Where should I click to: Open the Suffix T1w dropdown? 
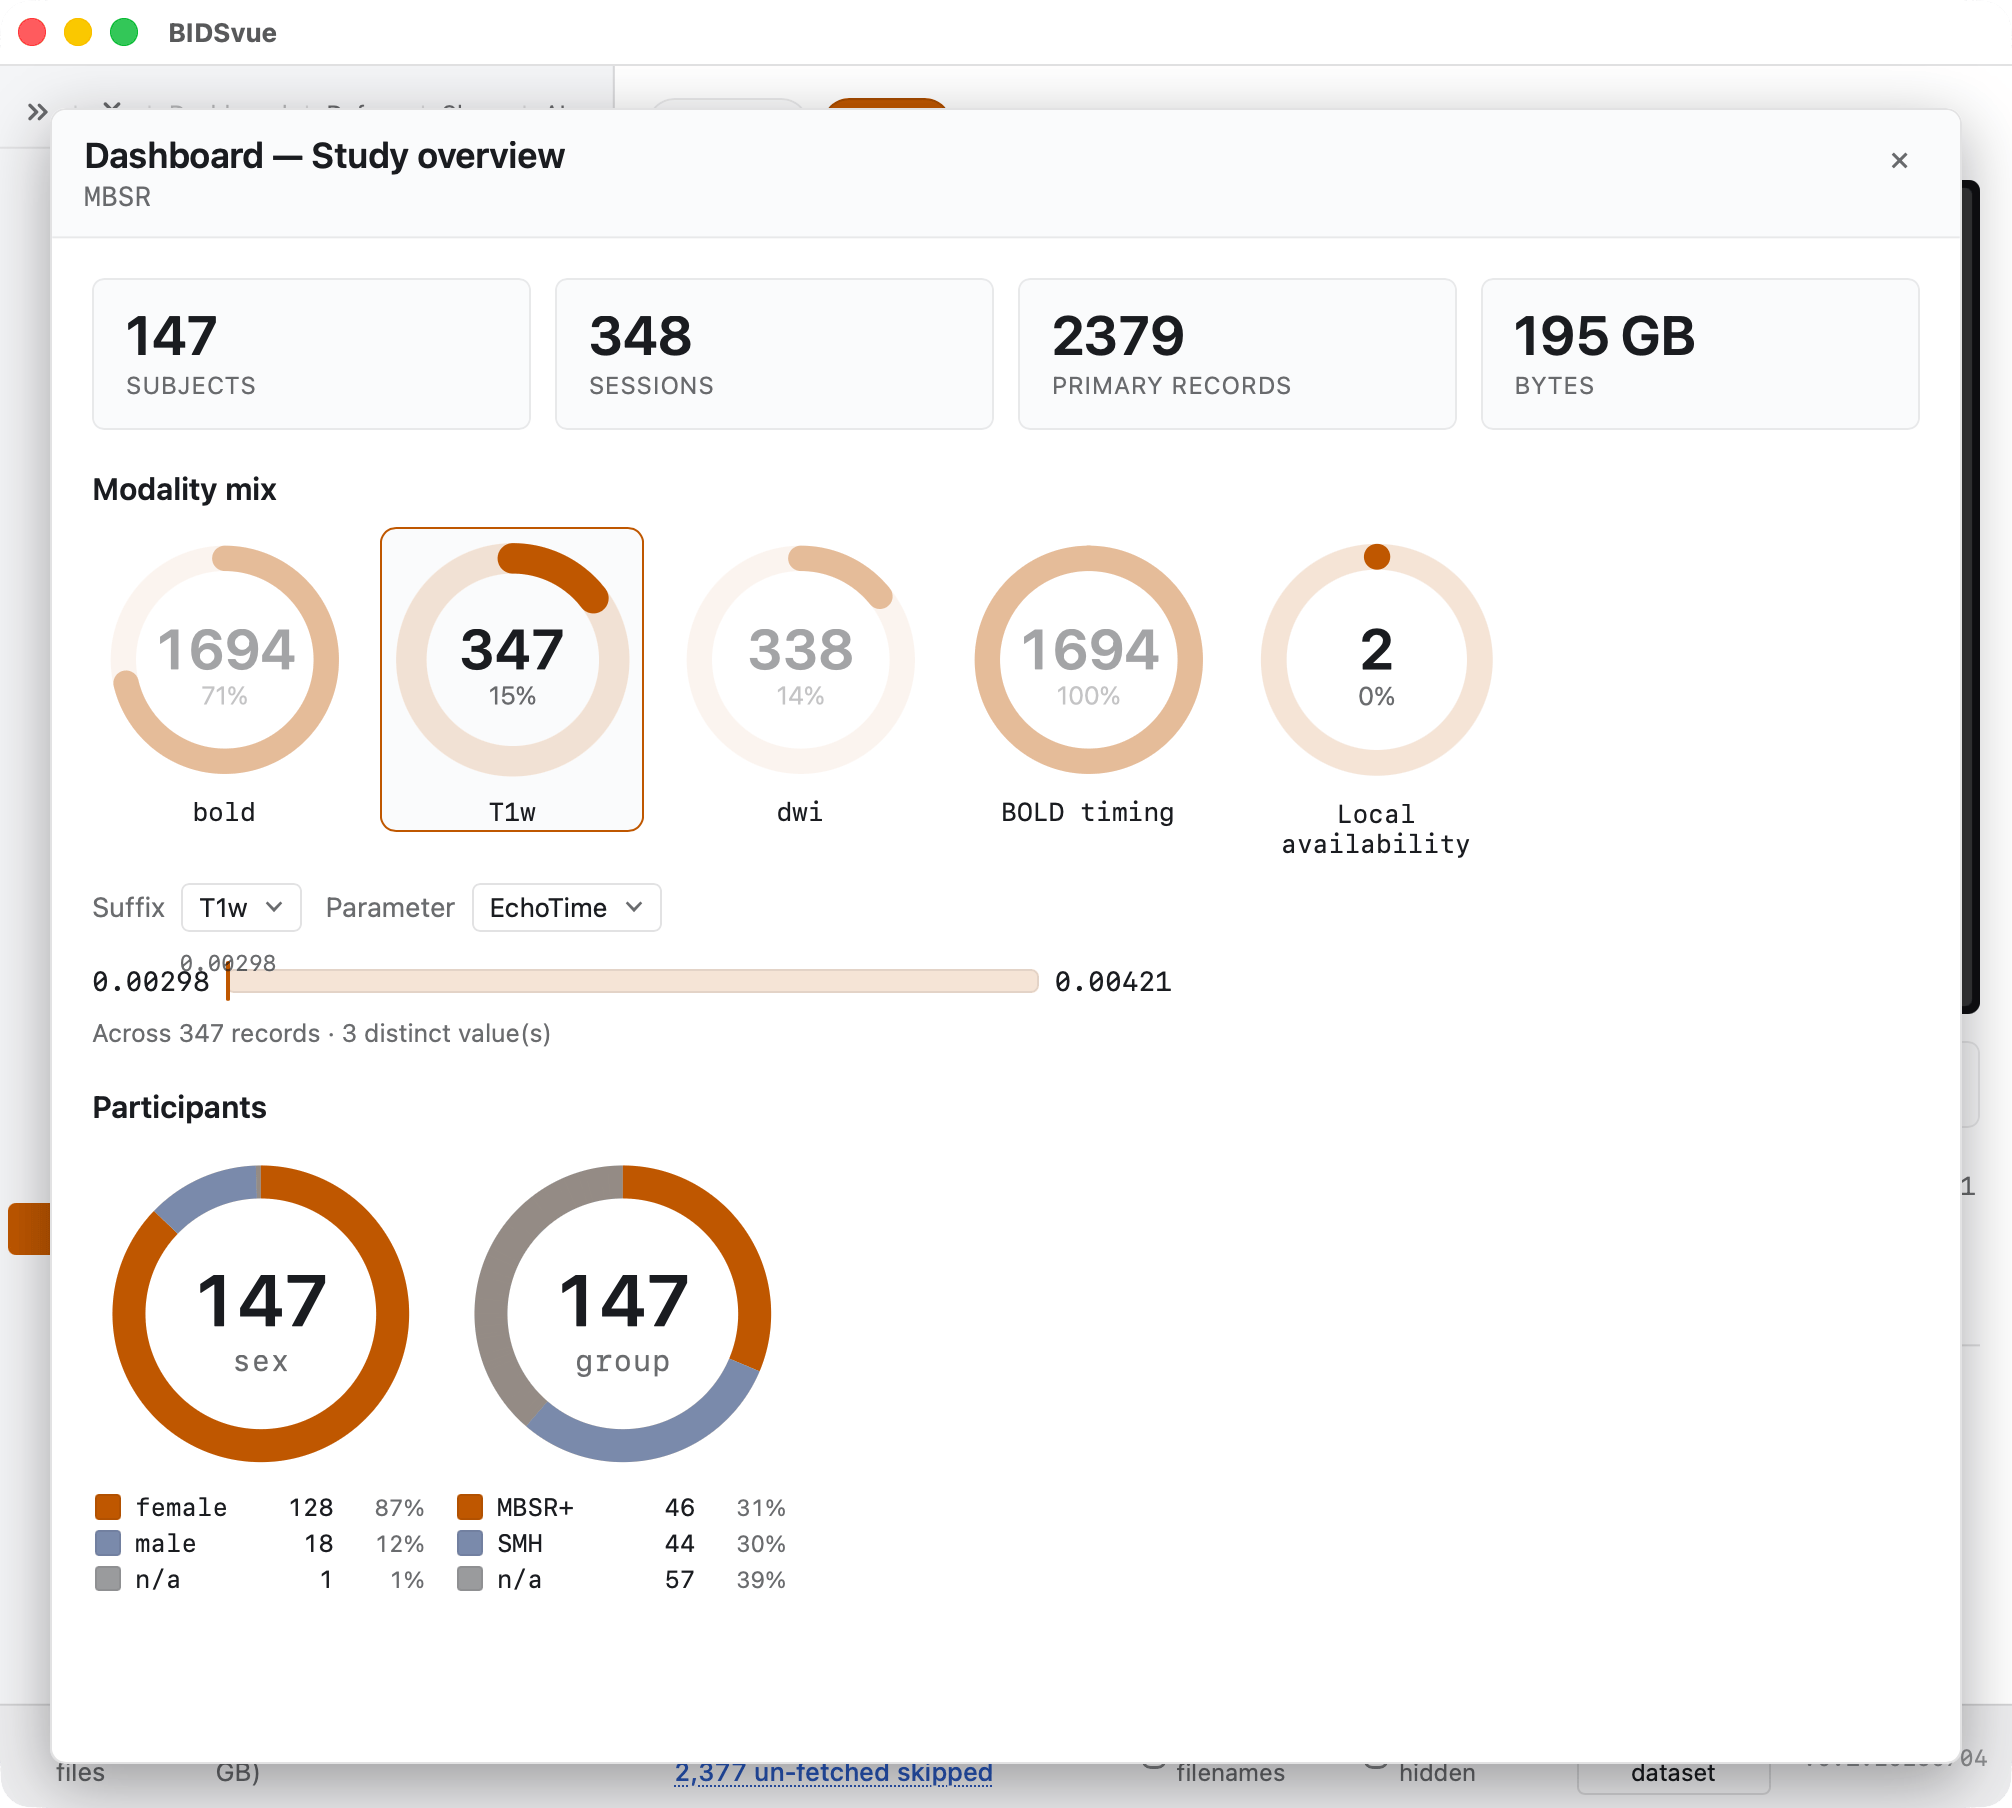pos(241,907)
